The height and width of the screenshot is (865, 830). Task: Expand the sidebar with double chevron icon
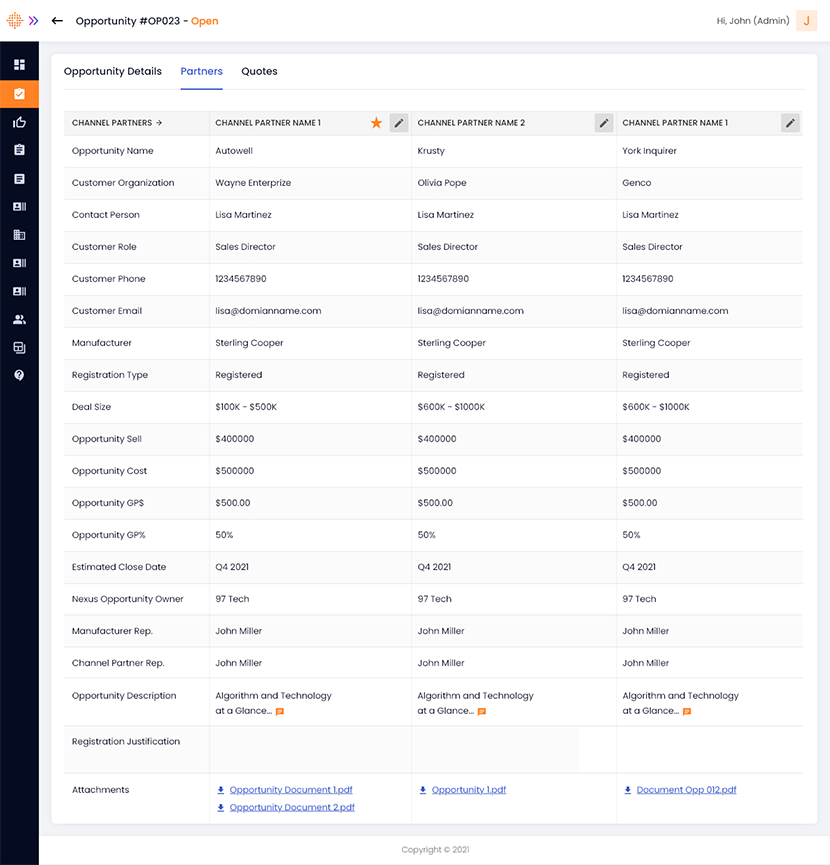pyautogui.click(x=34, y=20)
